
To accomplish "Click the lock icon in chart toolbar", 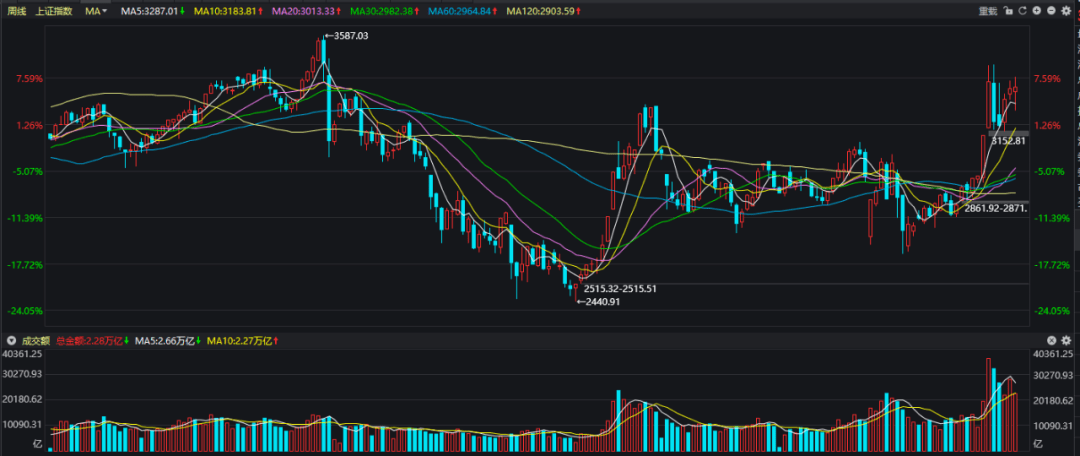I will click(x=1009, y=11).
